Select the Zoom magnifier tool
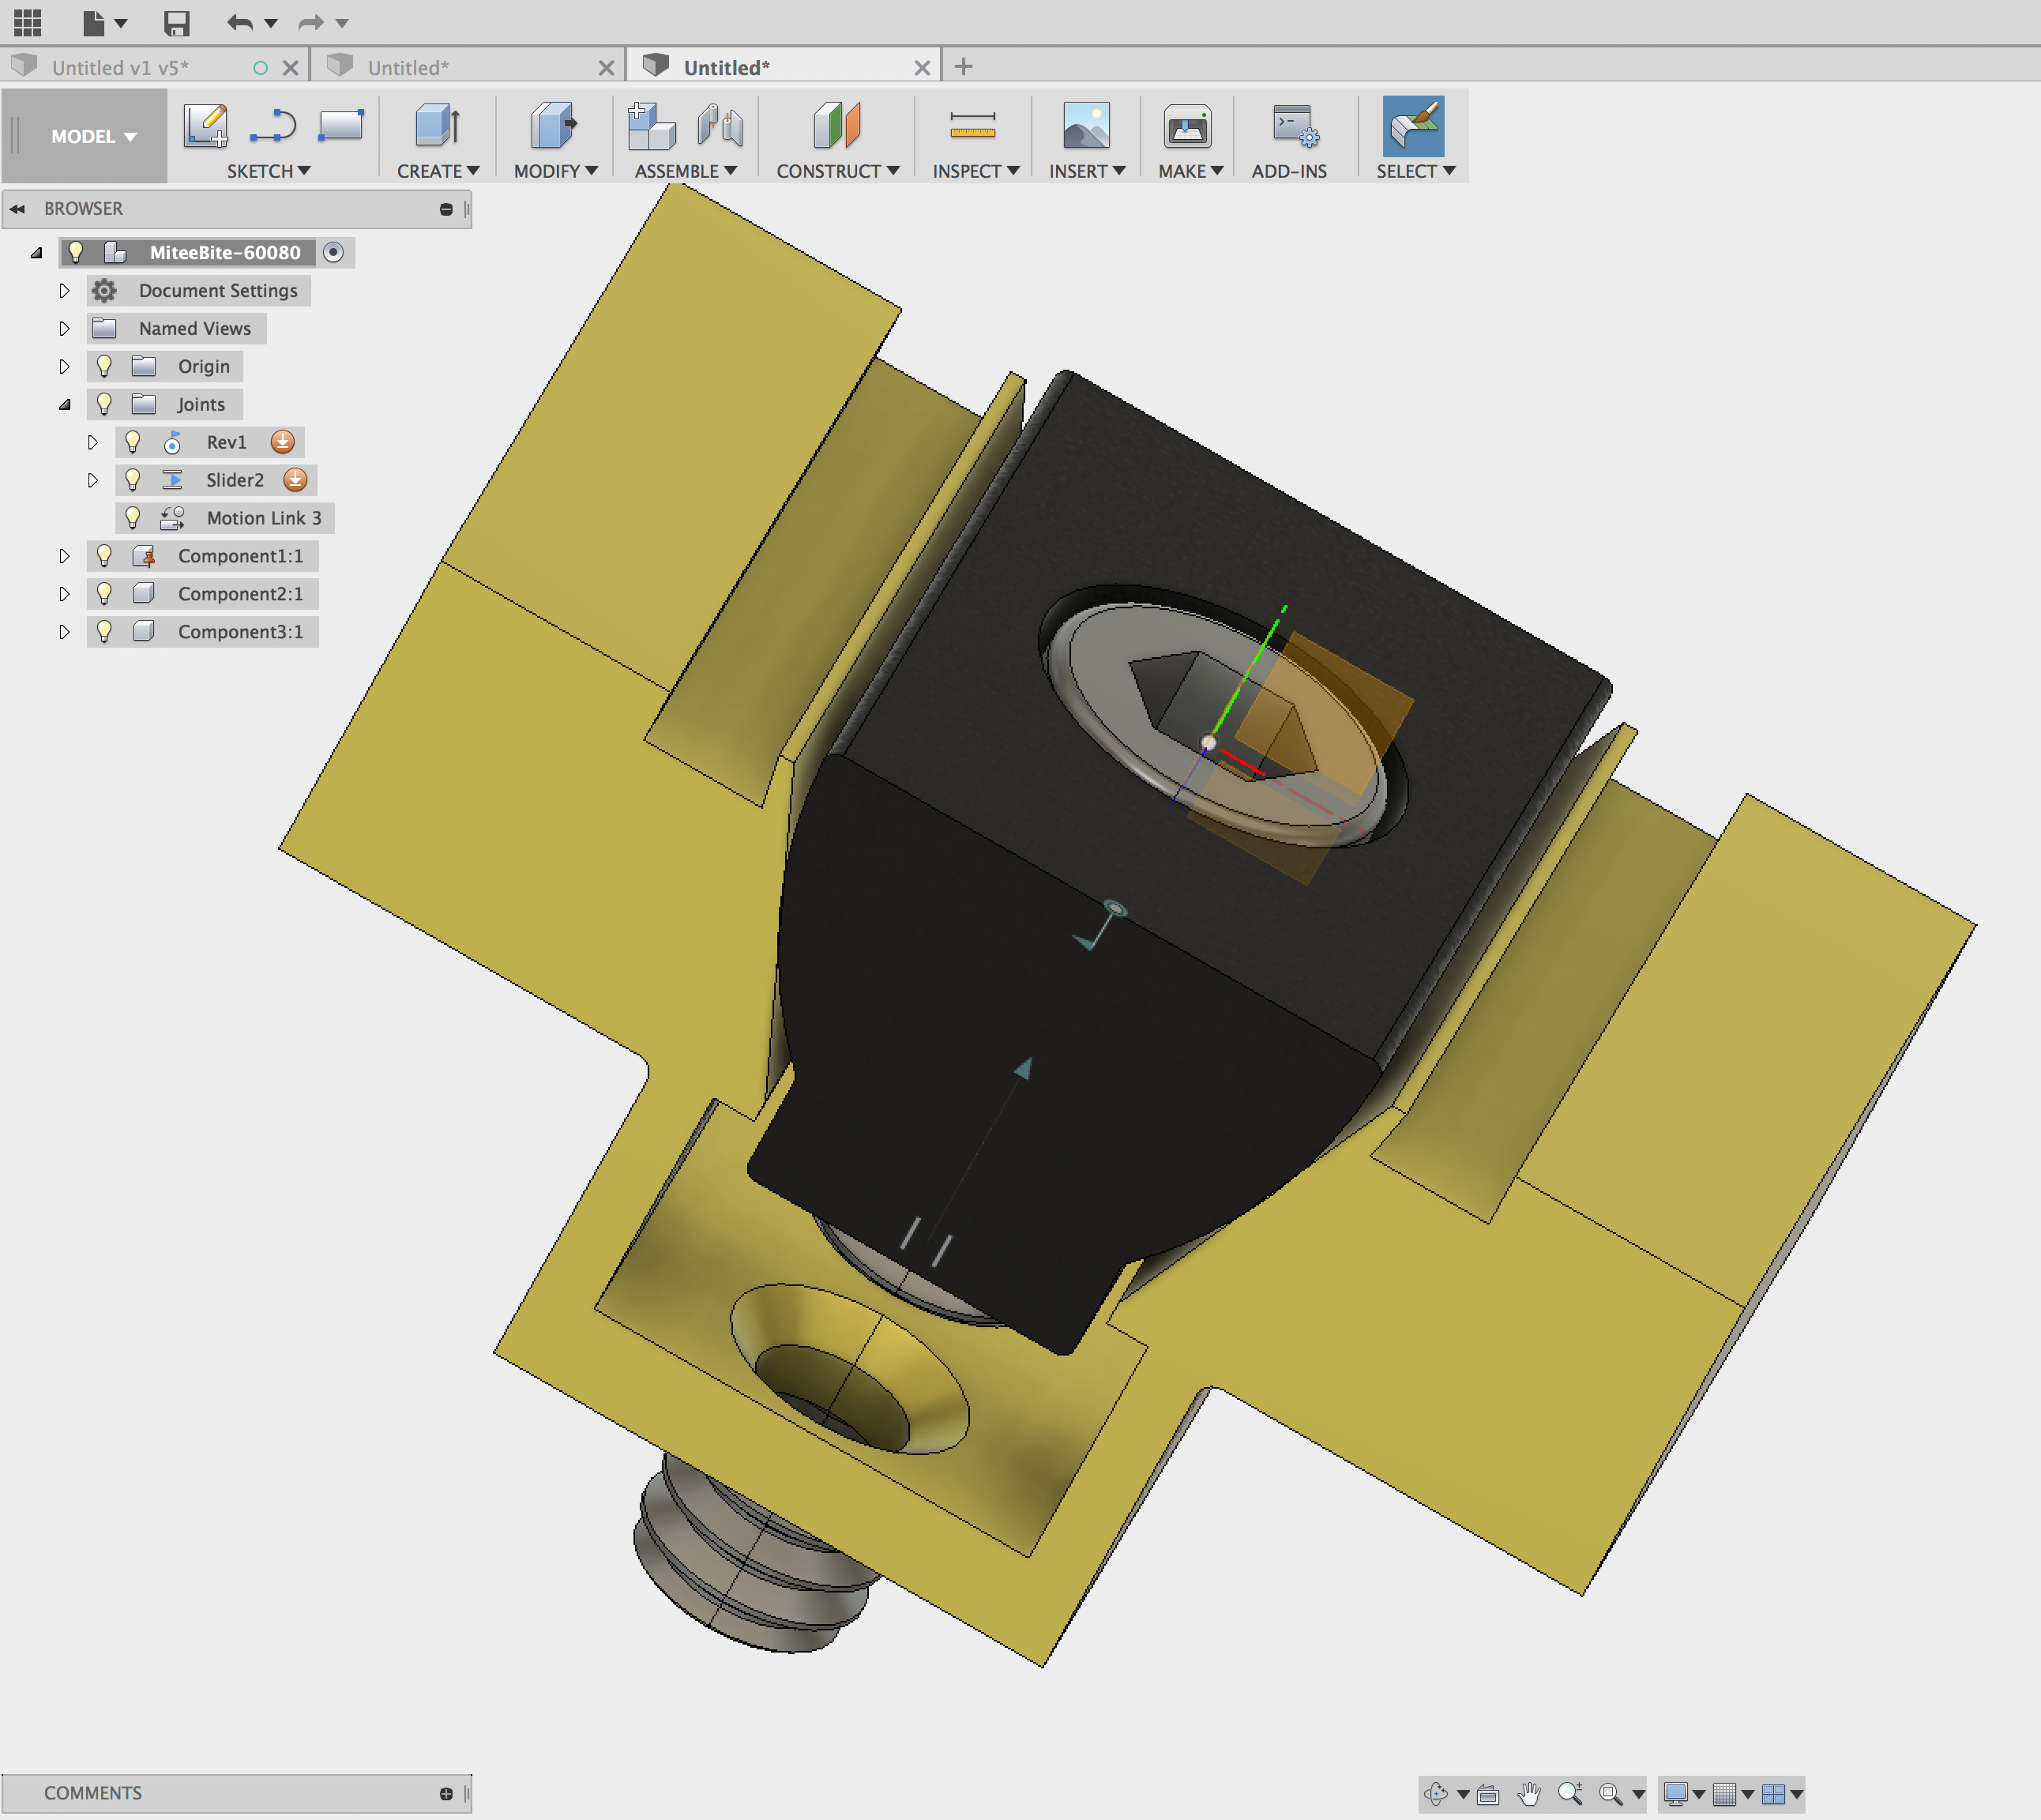 coord(1570,1792)
